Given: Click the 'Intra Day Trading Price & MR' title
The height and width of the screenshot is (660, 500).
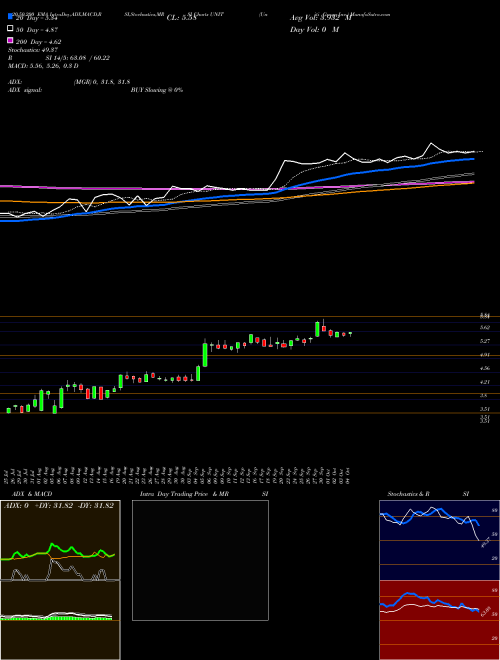Looking at the screenshot, I should 184,494.
